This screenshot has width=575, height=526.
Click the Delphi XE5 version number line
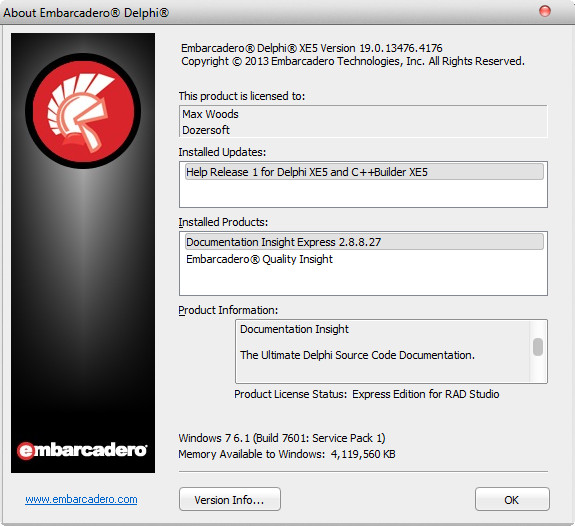(x=312, y=48)
